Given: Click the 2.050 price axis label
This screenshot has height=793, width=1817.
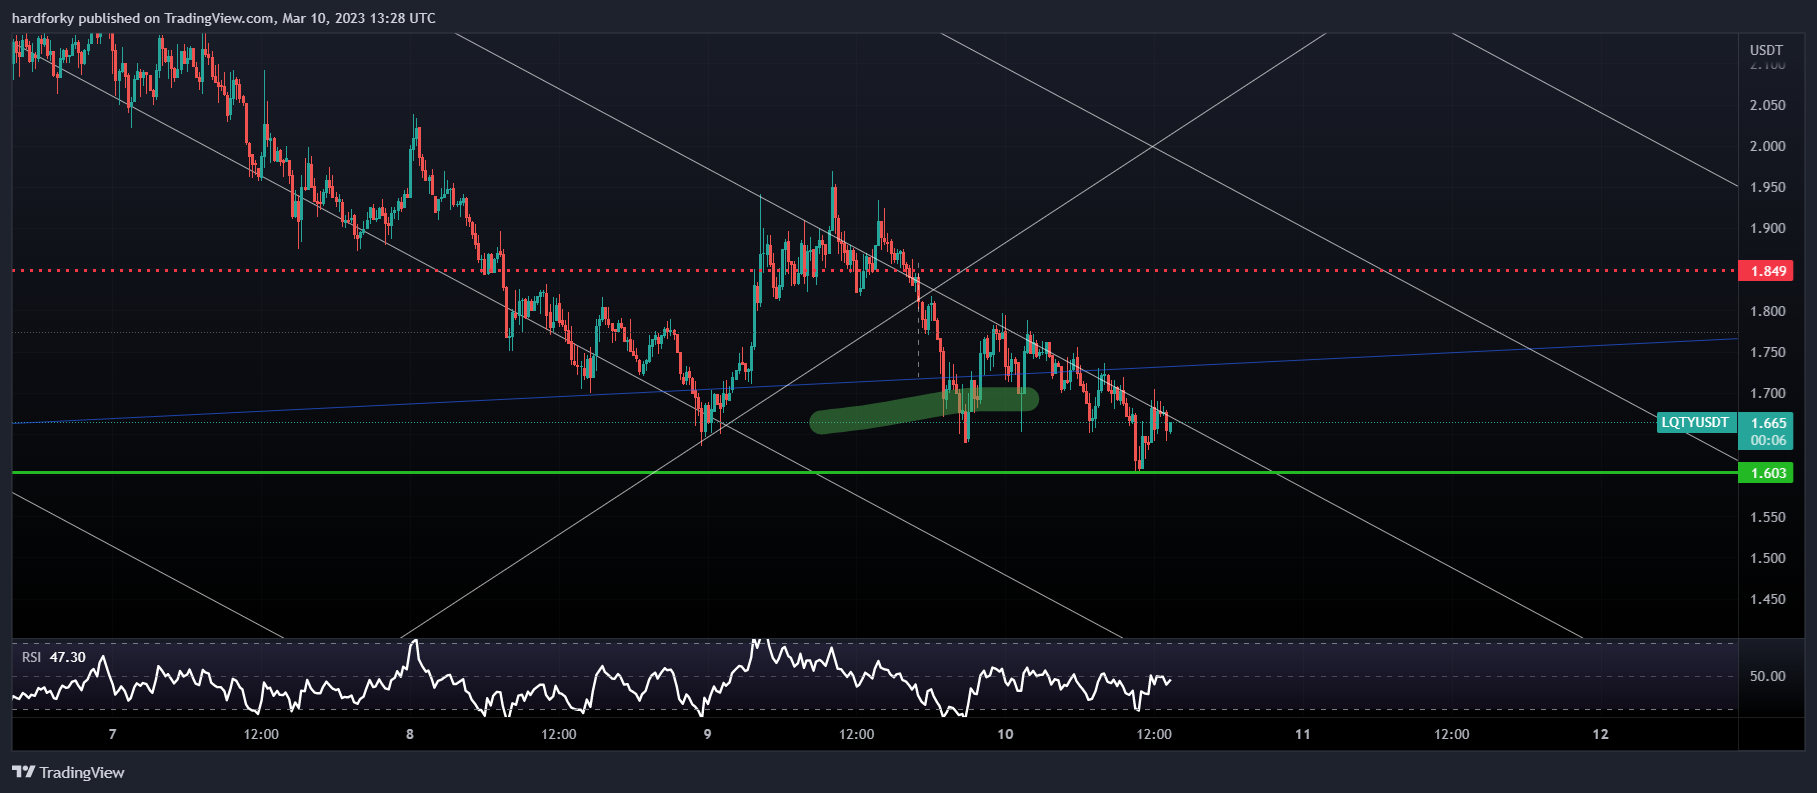Looking at the screenshot, I should point(1767,105).
